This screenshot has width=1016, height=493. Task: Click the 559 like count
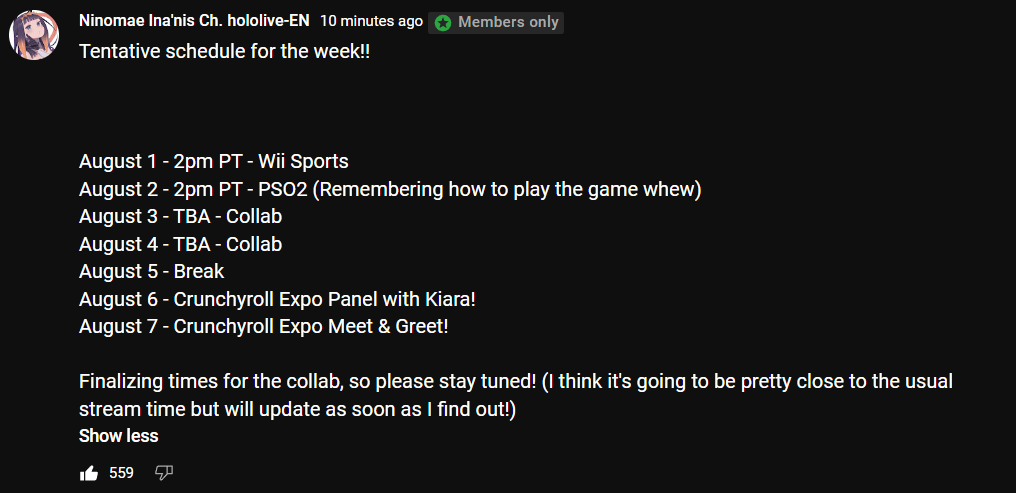pyautogui.click(x=121, y=473)
